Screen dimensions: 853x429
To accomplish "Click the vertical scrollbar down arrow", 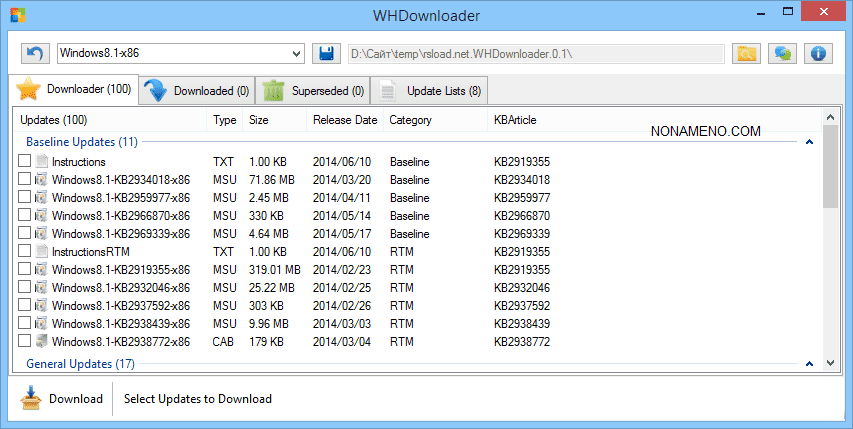I will (x=829, y=363).
